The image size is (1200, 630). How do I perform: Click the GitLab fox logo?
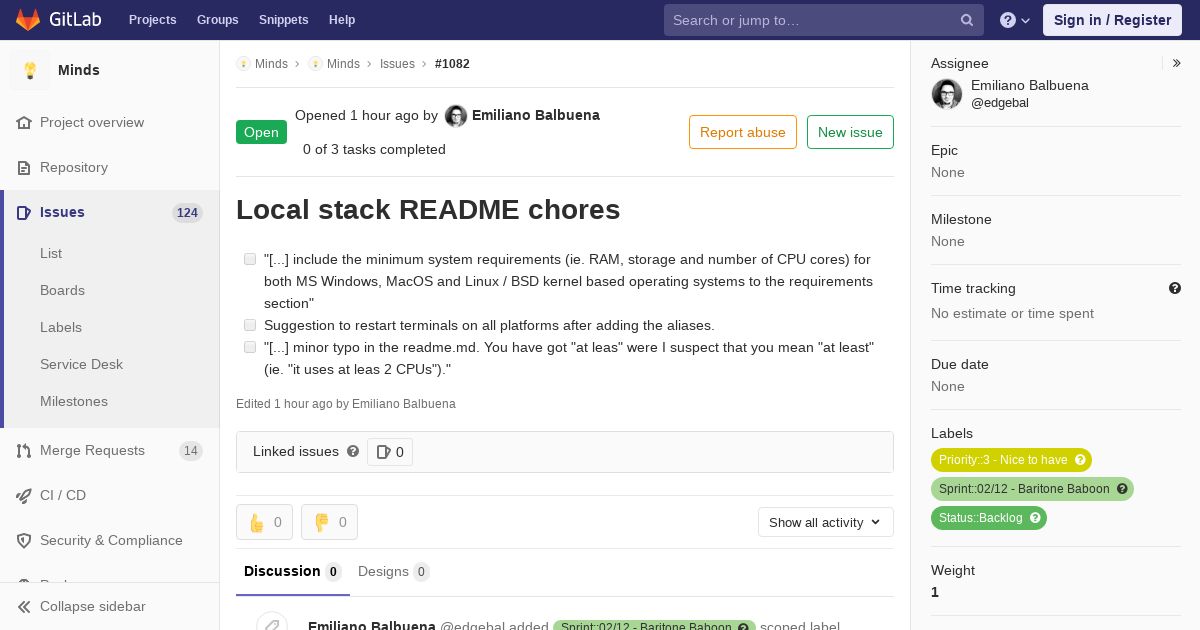click(x=28, y=19)
